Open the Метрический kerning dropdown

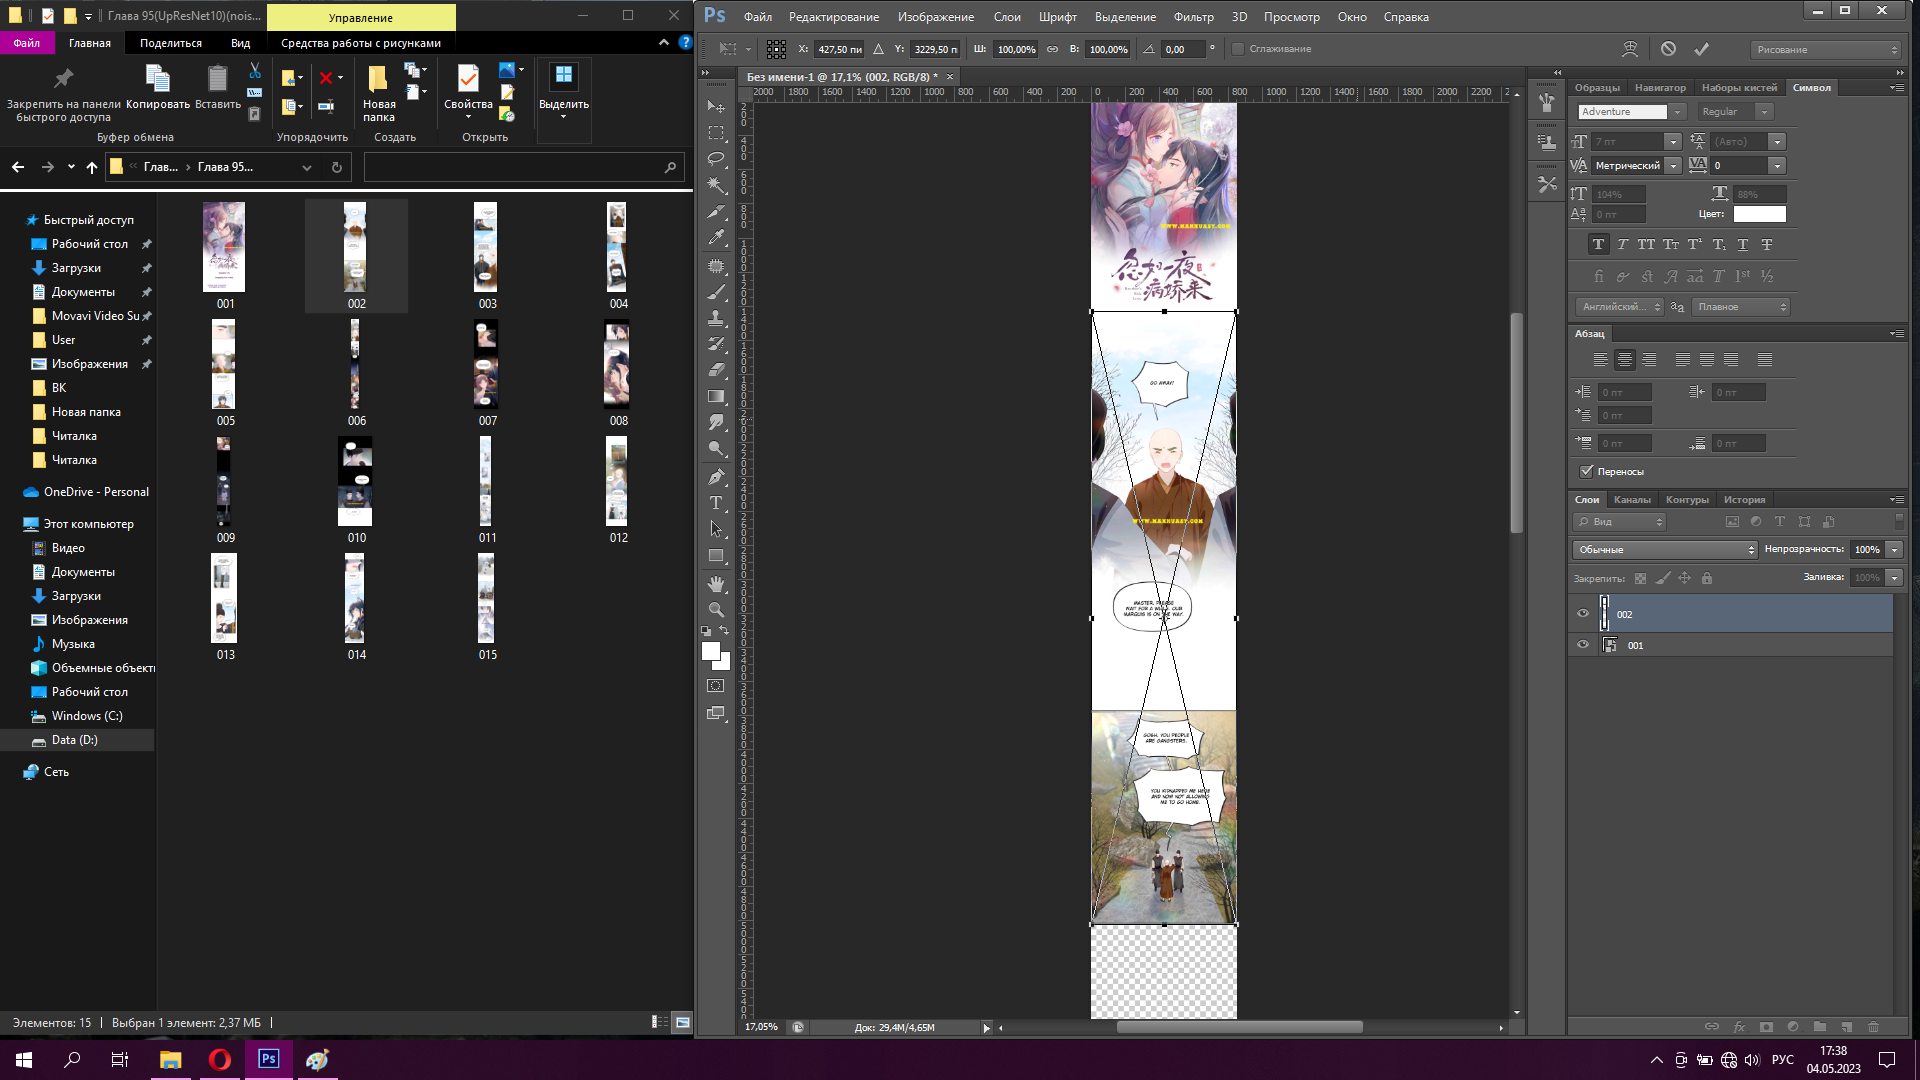[x=1673, y=165]
